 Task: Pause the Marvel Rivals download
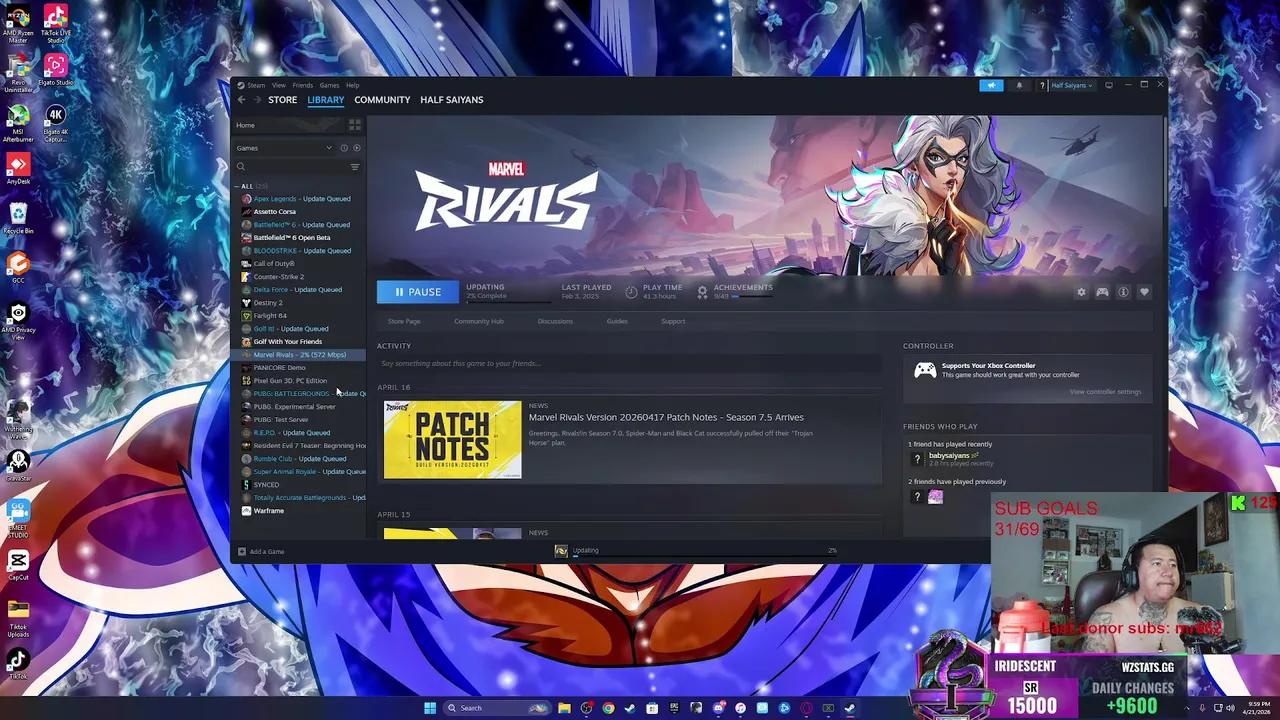pos(417,292)
